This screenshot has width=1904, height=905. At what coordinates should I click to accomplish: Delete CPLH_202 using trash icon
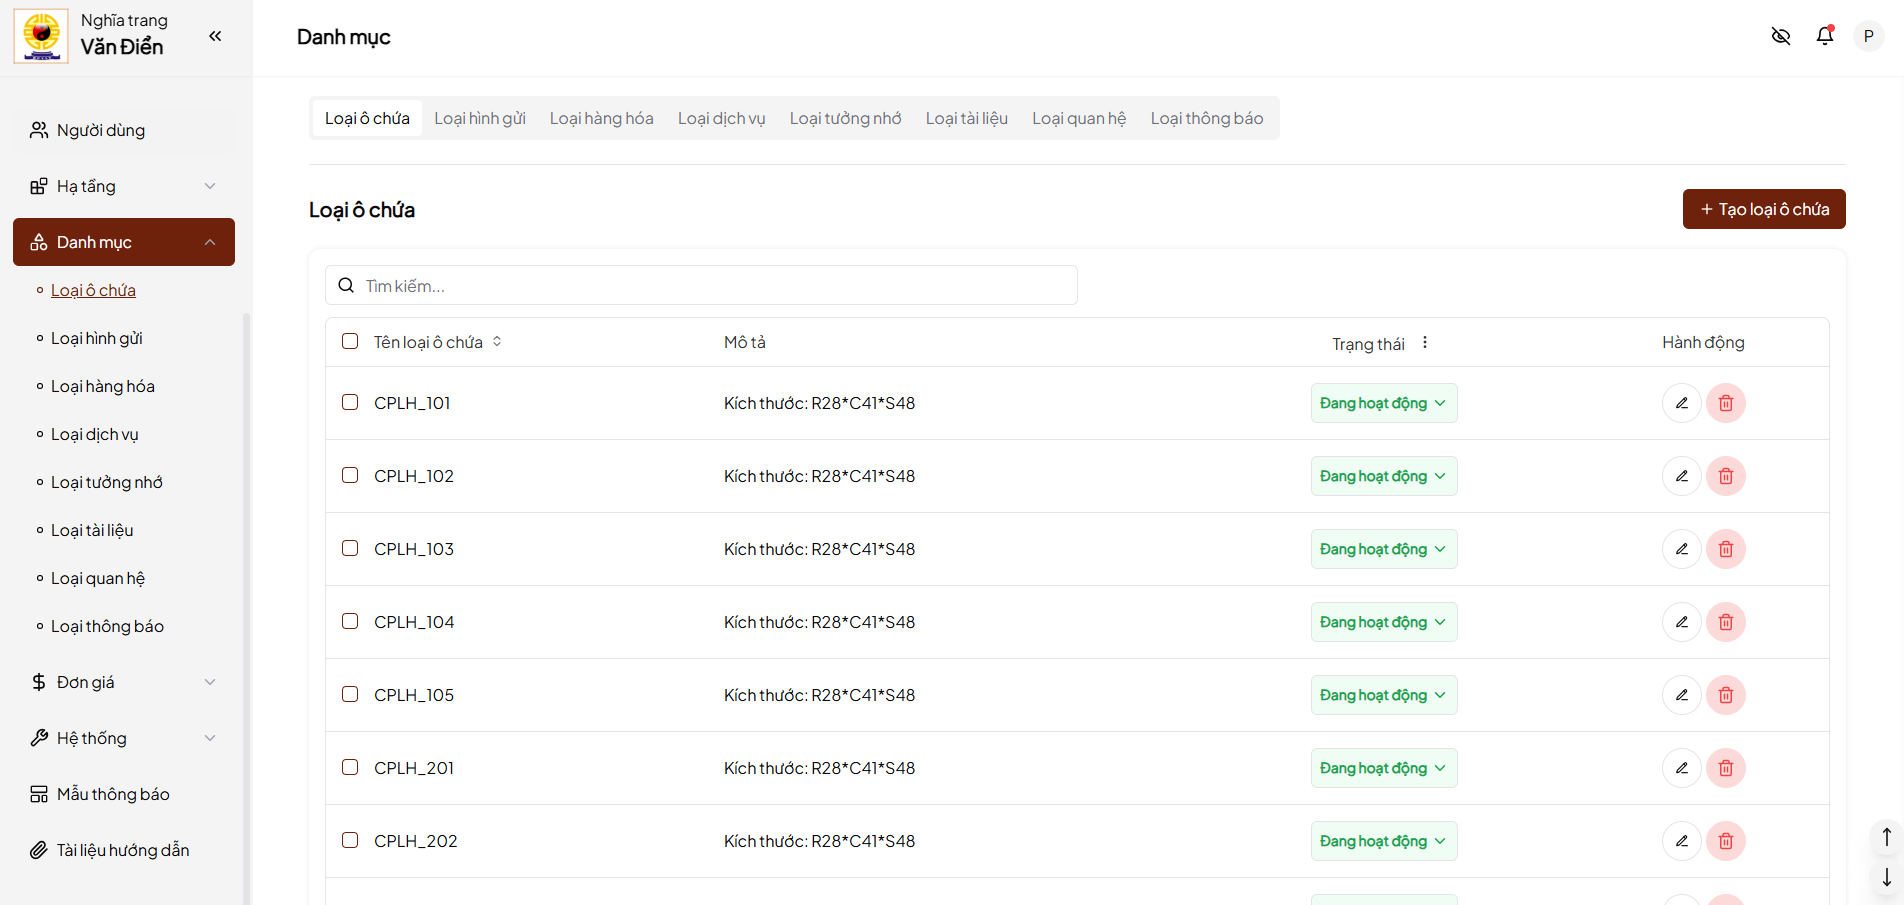[x=1726, y=841]
